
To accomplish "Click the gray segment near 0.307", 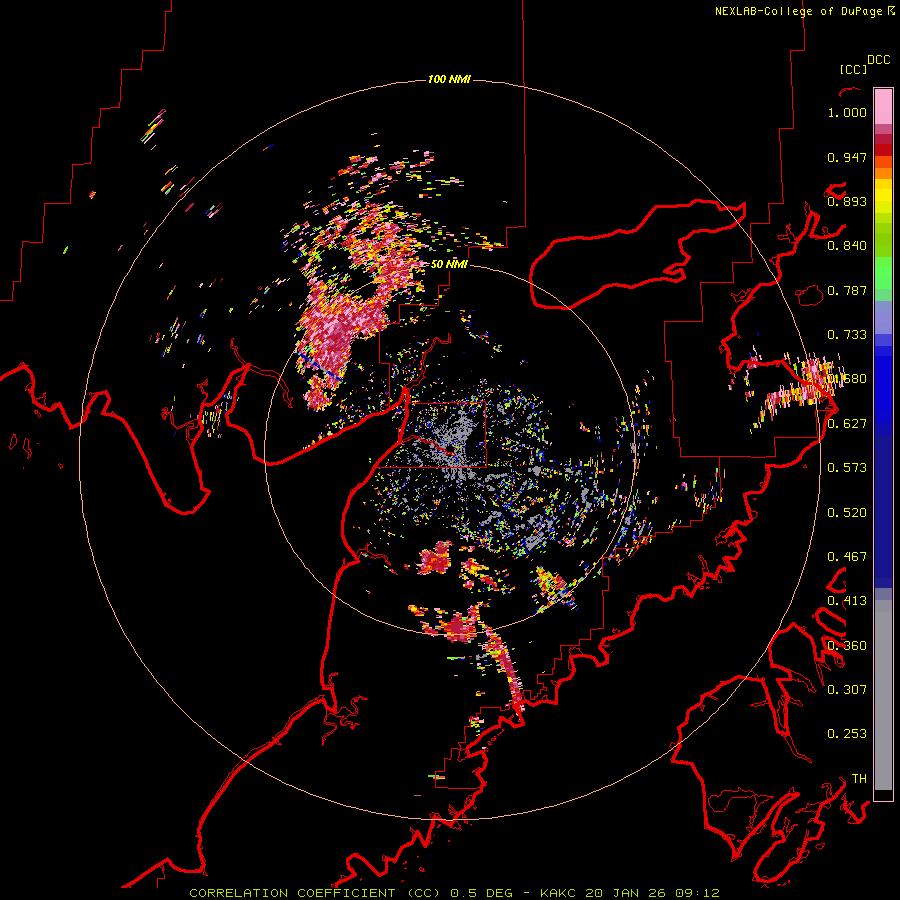I will pyautogui.click(x=883, y=695).
